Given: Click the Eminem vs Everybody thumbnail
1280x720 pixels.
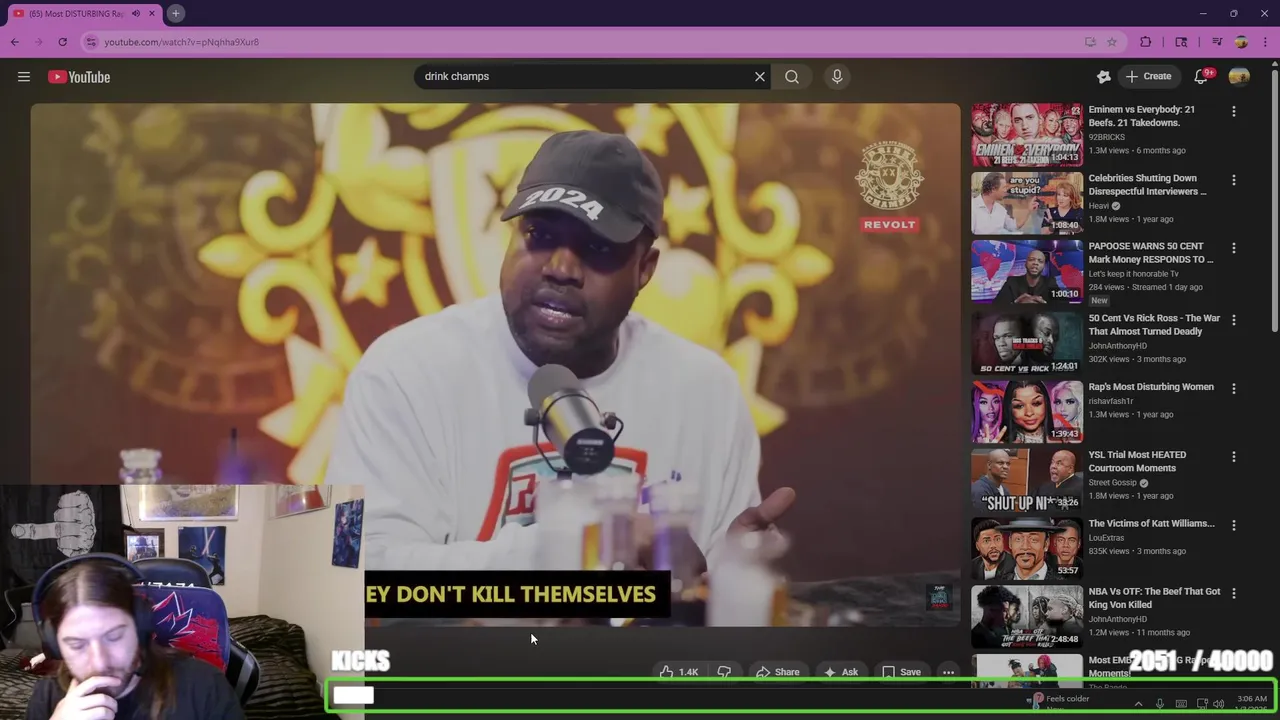Looking at the screenshot, I should (1027, 135).
